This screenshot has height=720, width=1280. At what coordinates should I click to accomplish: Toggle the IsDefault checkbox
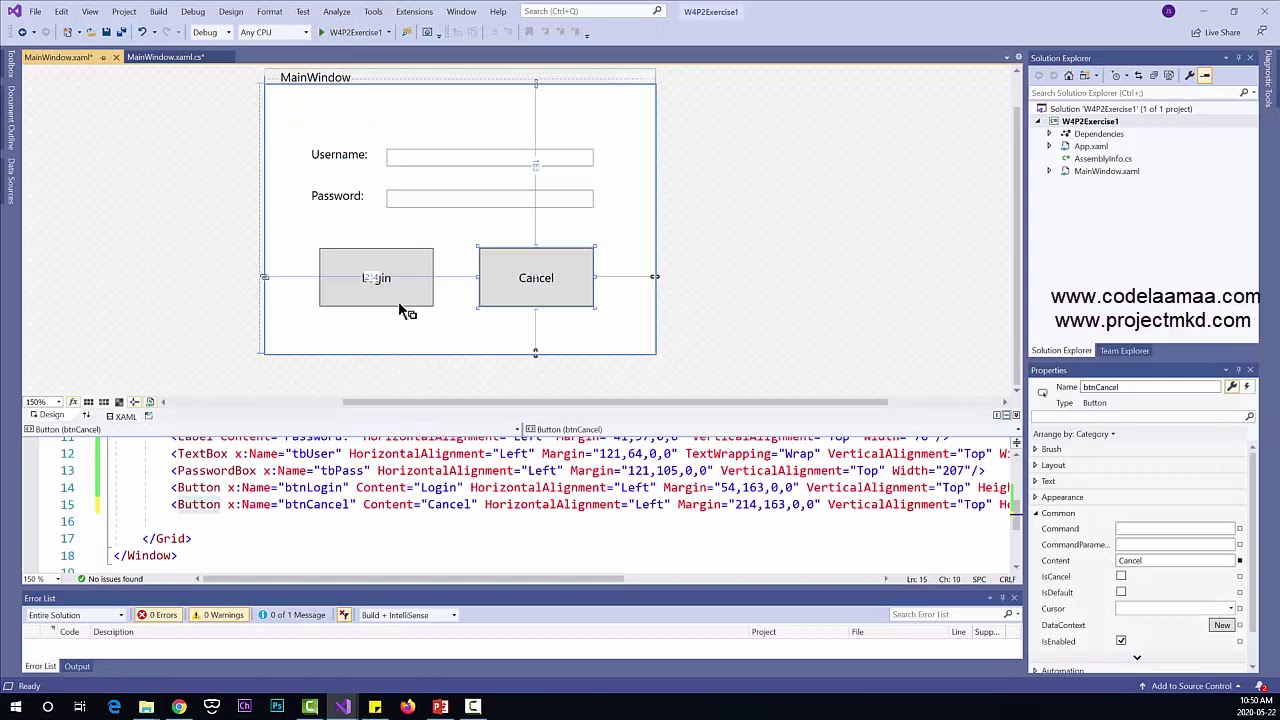1121,592
